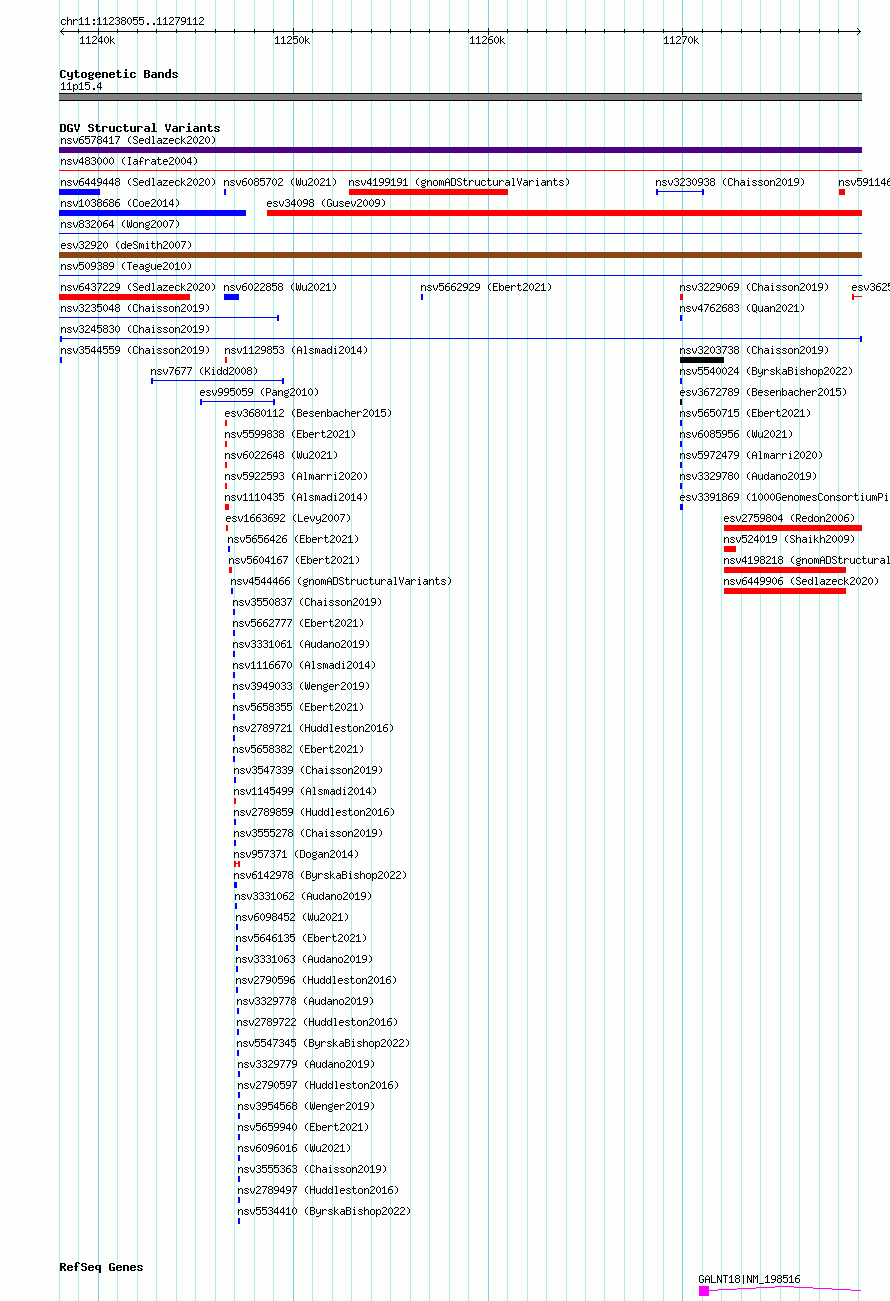Open nsv3949033 (Wenger2019) label
This screenshot has width=890, height=1301.
pyautogui.click(x=301, y=686)
